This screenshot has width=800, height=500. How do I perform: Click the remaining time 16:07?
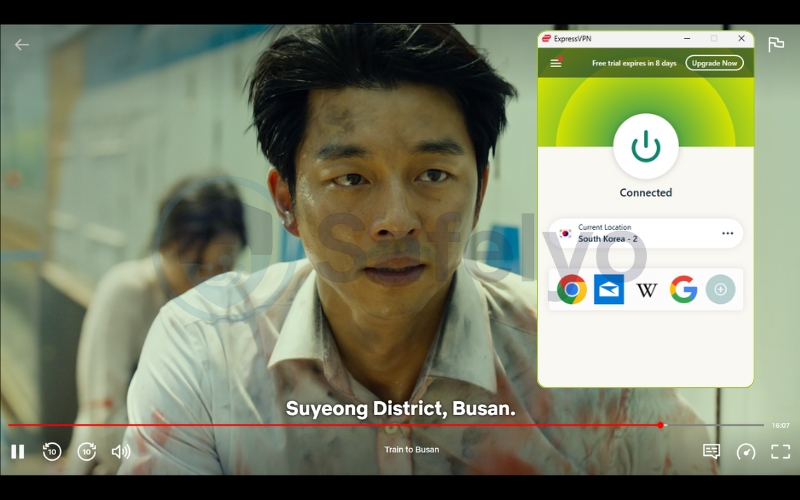point(781,425)
